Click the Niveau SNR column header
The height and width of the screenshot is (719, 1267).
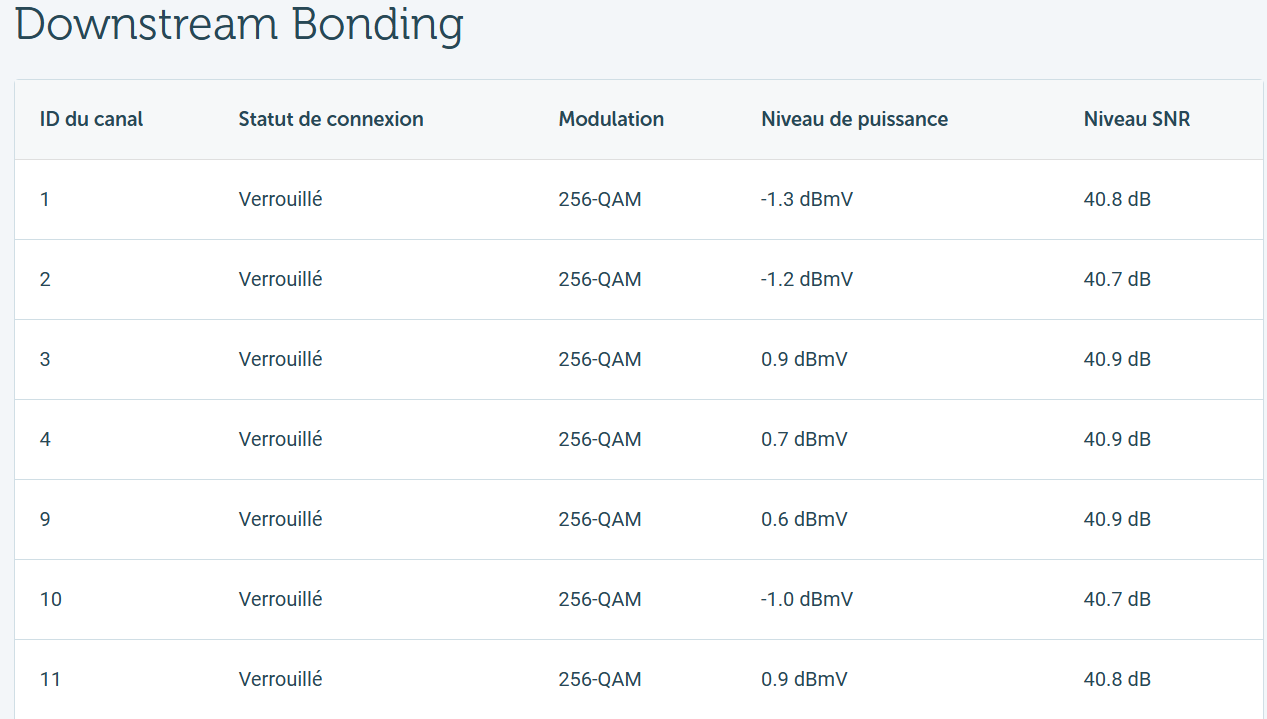point(1137,119)
